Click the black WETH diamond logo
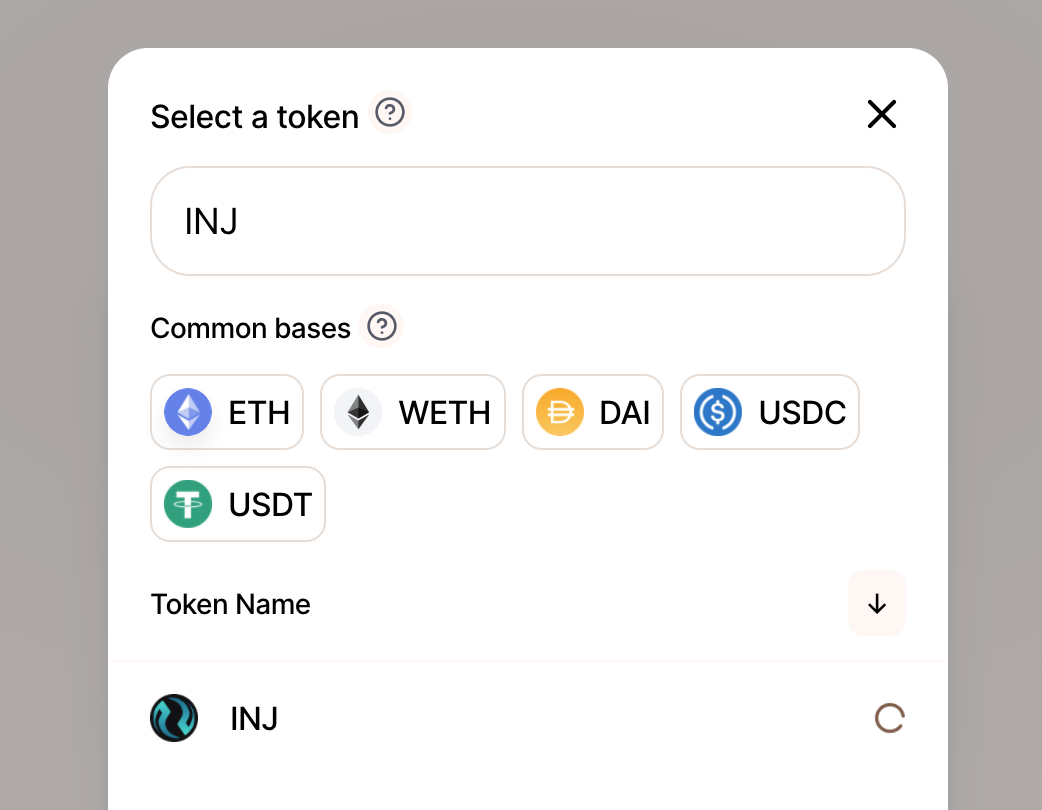Viewport: 1042px width, 810px height. coord(358,412)
